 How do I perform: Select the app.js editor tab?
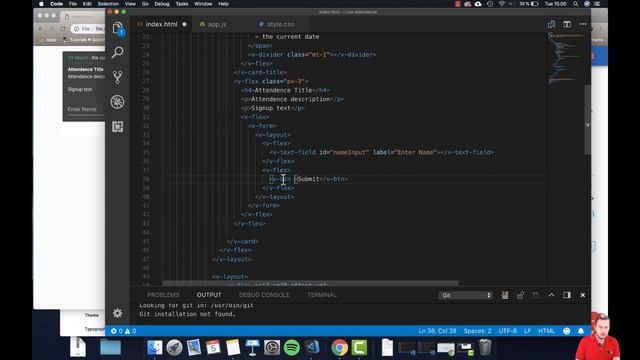pos(217,24)
